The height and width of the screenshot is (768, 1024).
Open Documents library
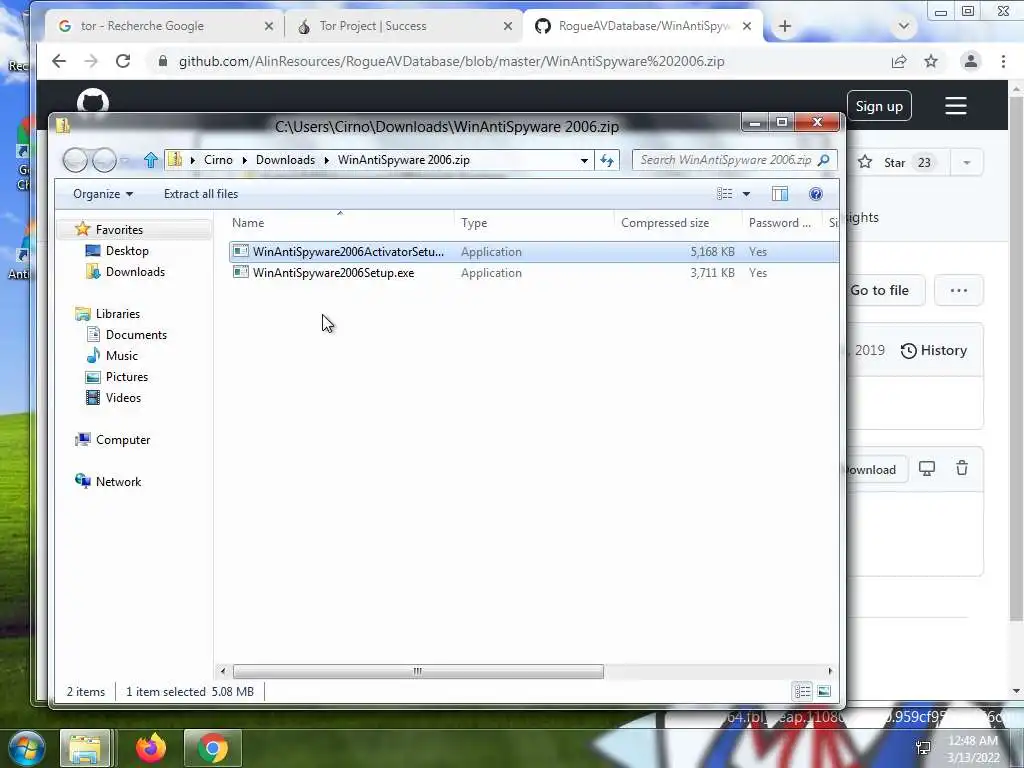[x=136, y=334]
